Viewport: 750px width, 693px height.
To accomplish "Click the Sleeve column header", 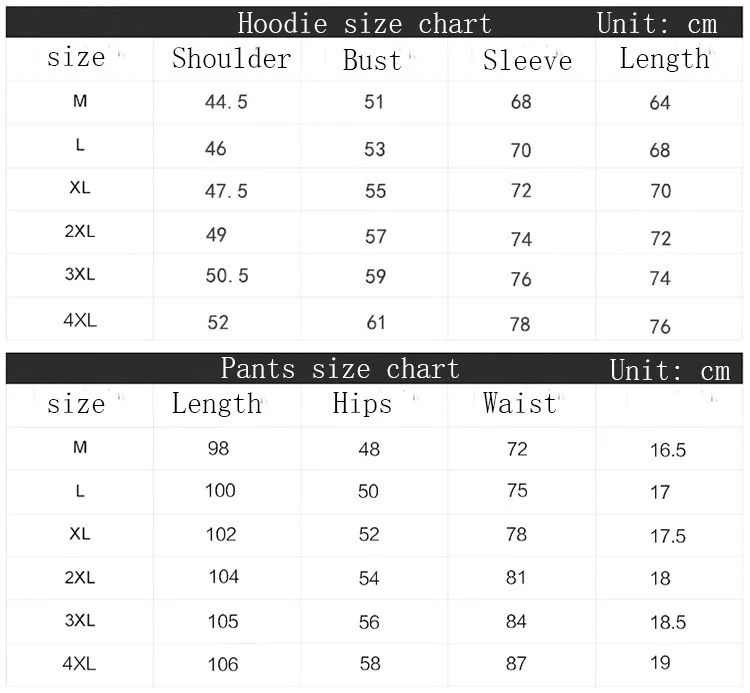I will (x=527, y=60).
